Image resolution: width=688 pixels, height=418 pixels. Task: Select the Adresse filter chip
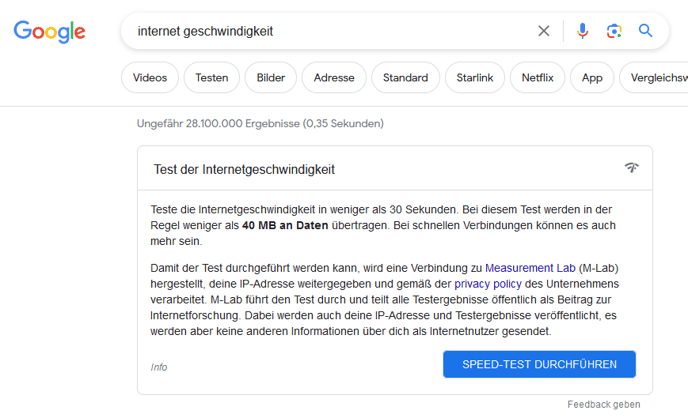[x=334, y=78]
